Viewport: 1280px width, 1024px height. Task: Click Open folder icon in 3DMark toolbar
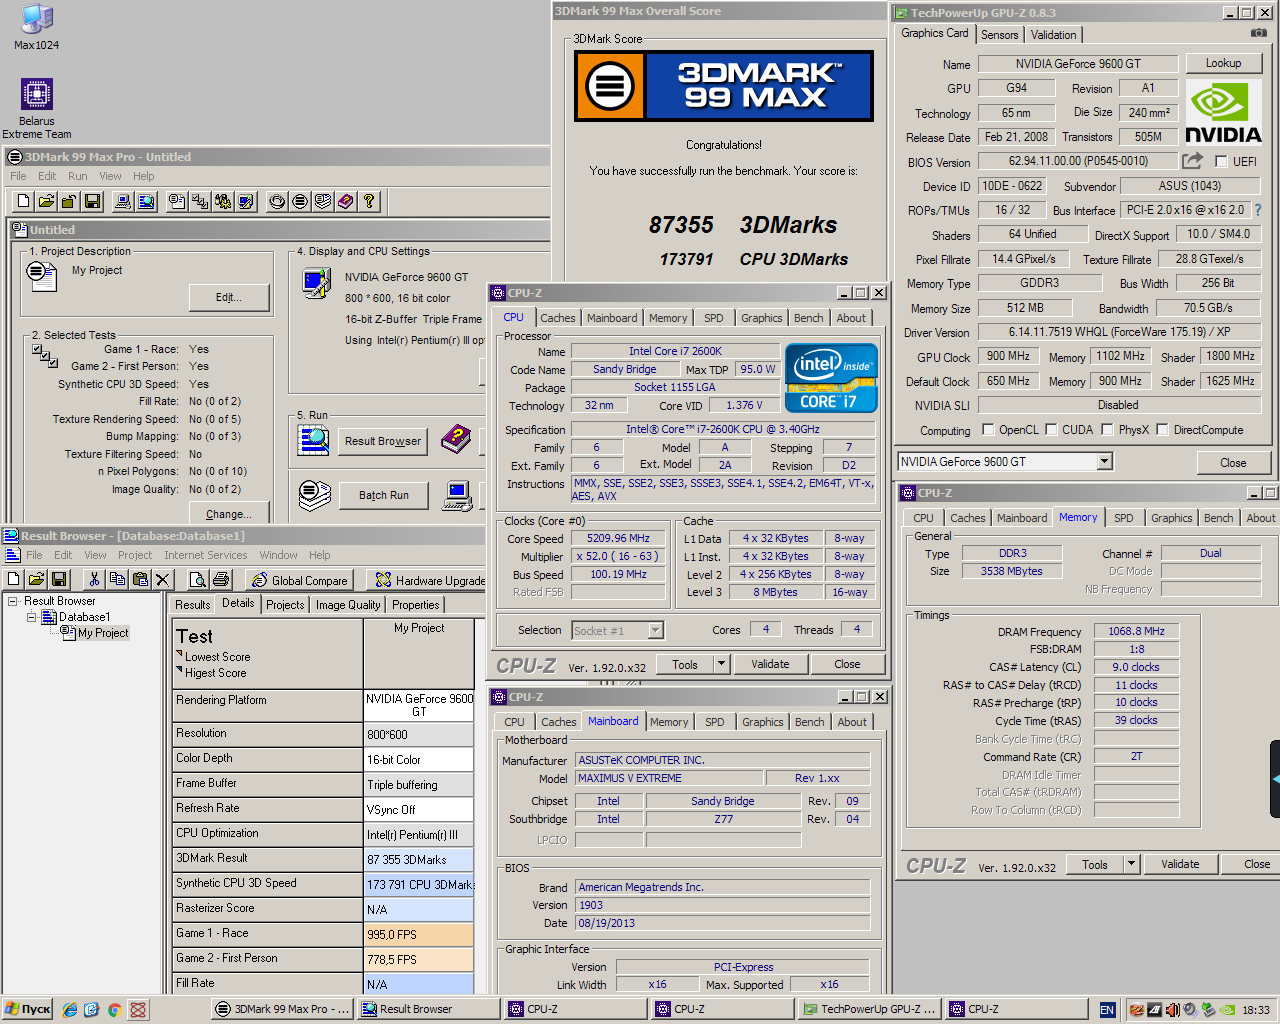46,201
